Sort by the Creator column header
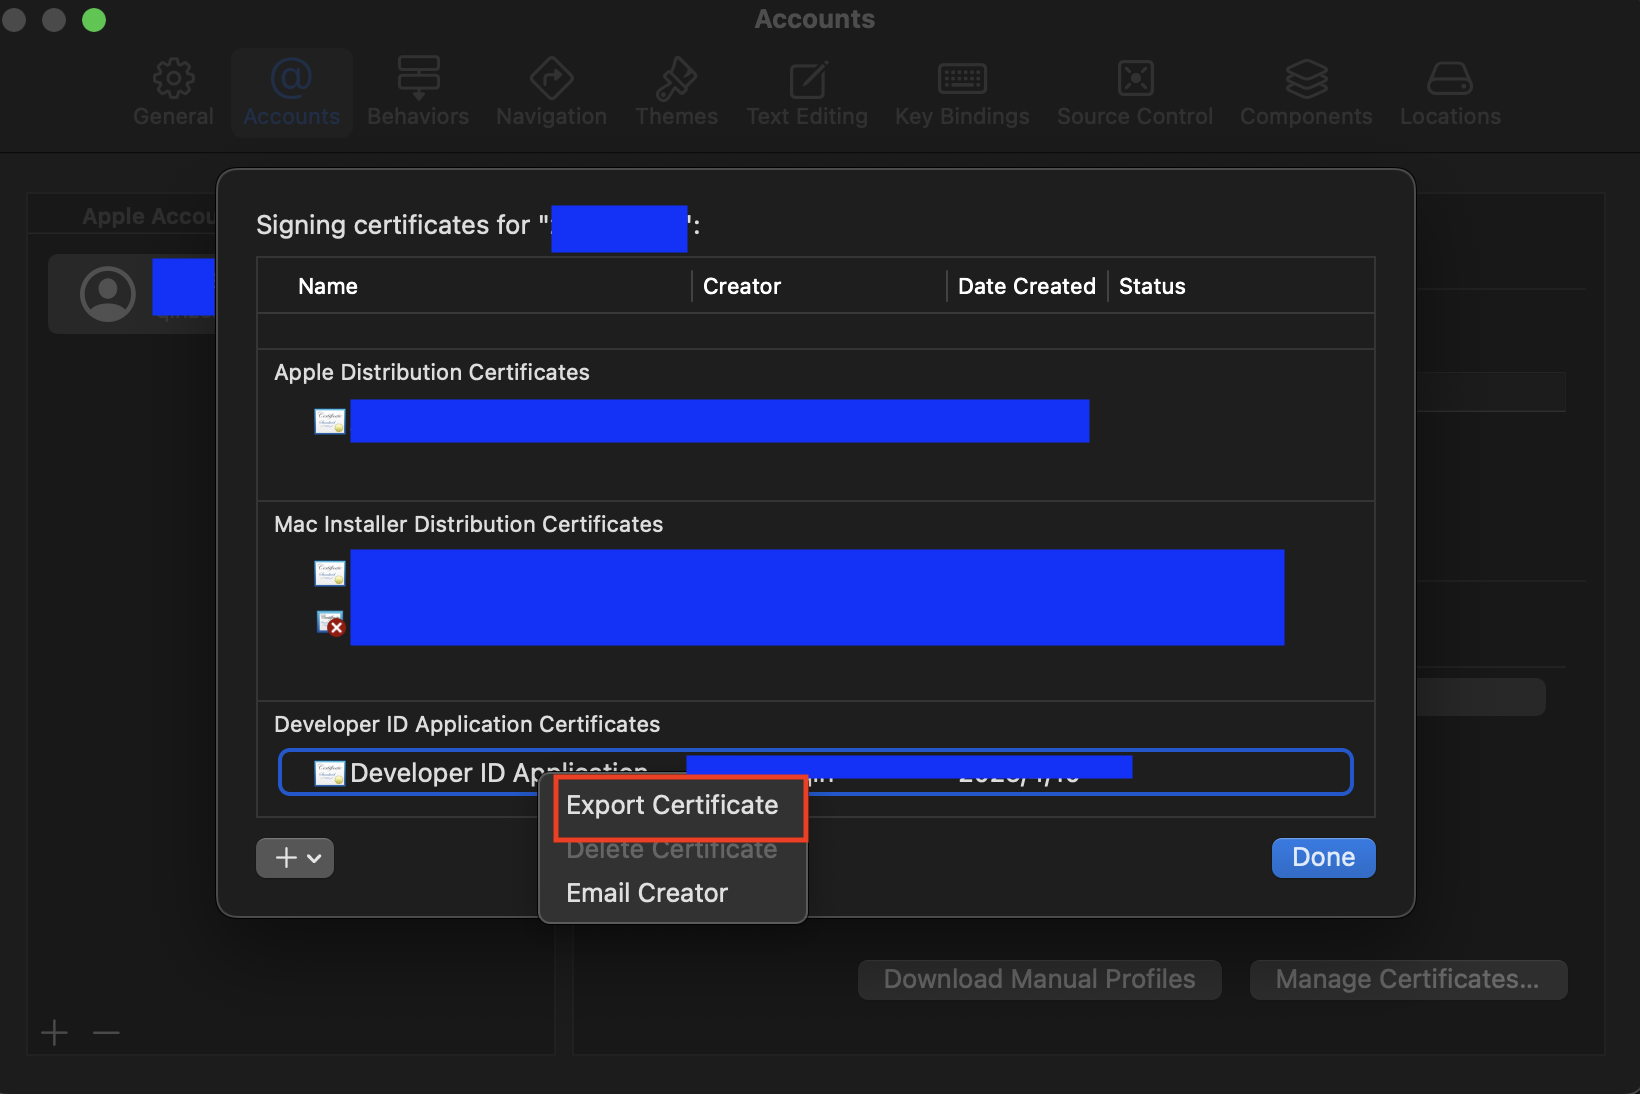Viewport: 1640px width, 1094px height. coord(742,286)
